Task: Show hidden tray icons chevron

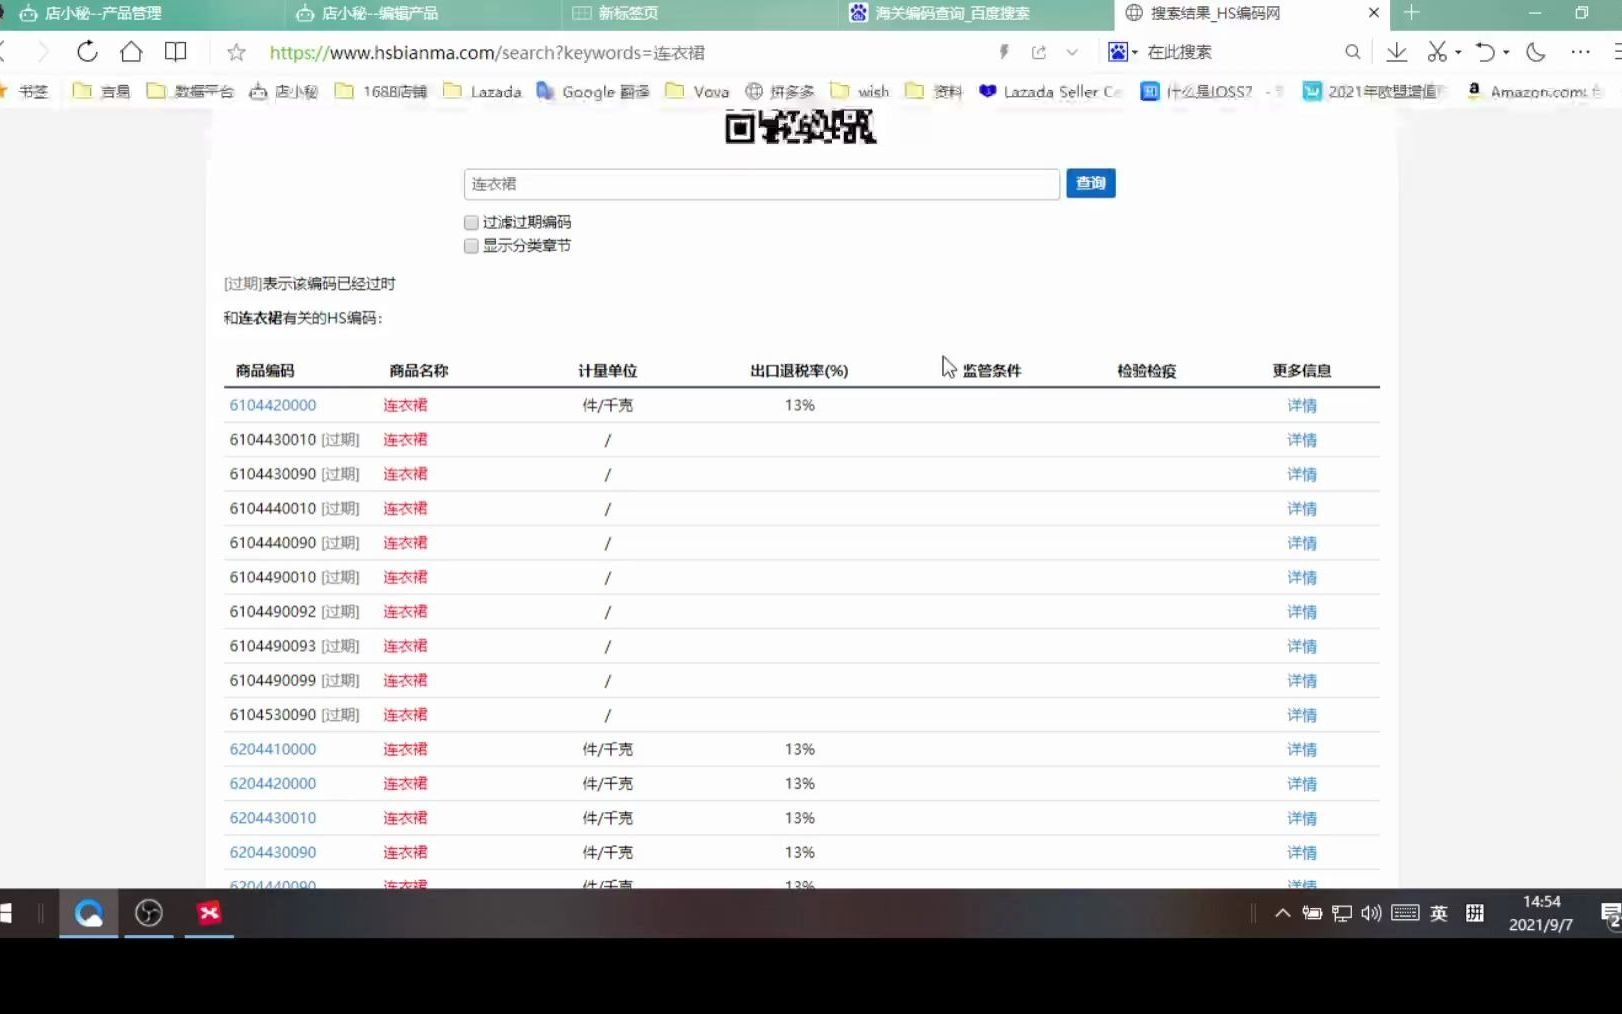Action: pyautogui.click(x=1282, y=913)
